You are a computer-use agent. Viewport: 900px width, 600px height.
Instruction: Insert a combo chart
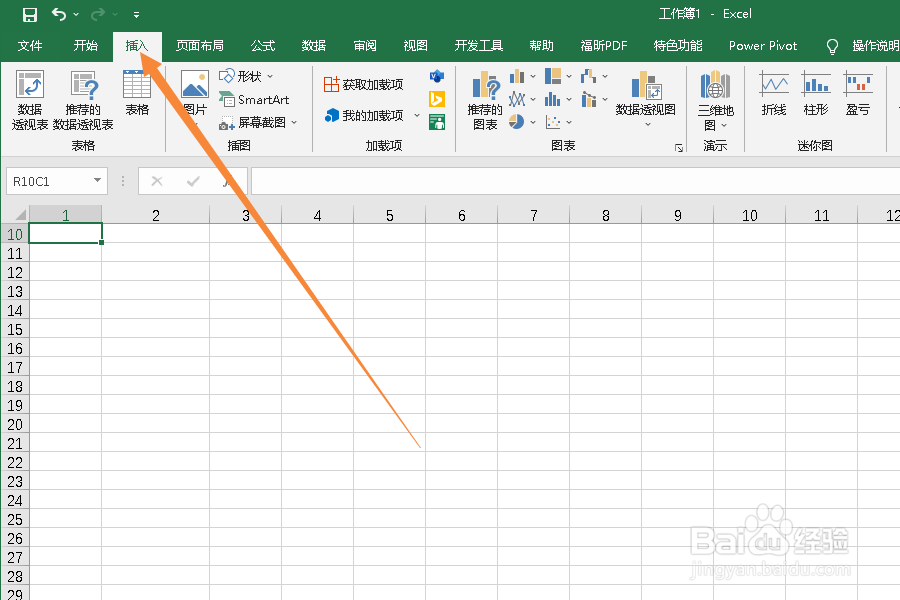point(588,99)
